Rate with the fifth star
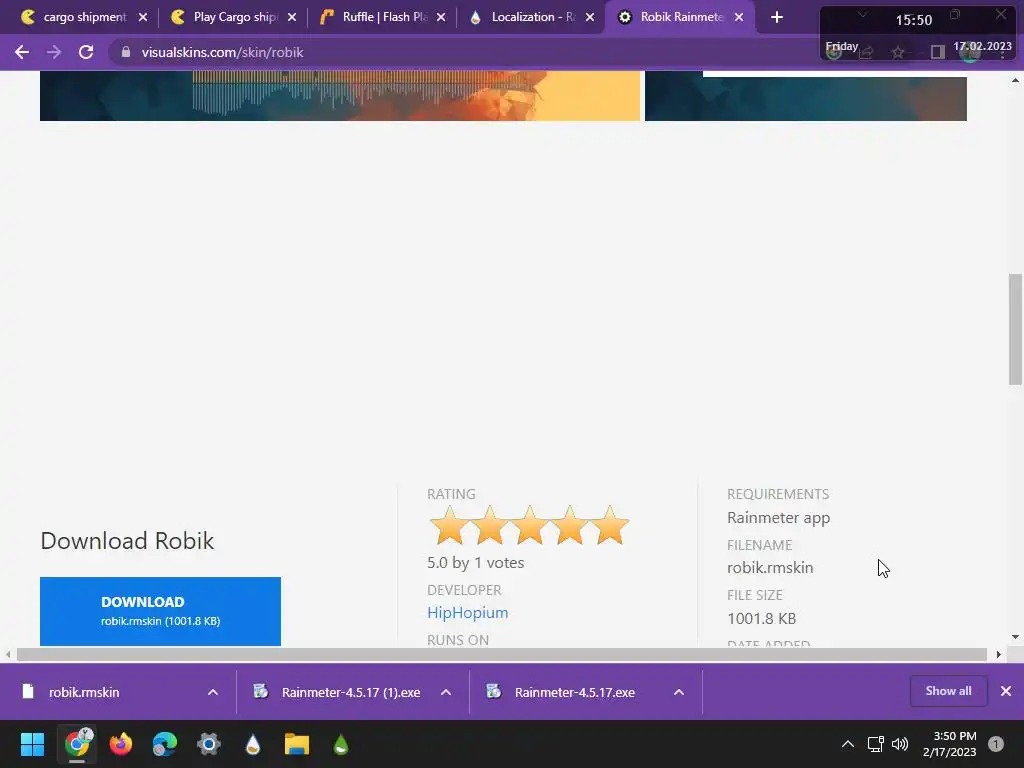 pos(609,526)
